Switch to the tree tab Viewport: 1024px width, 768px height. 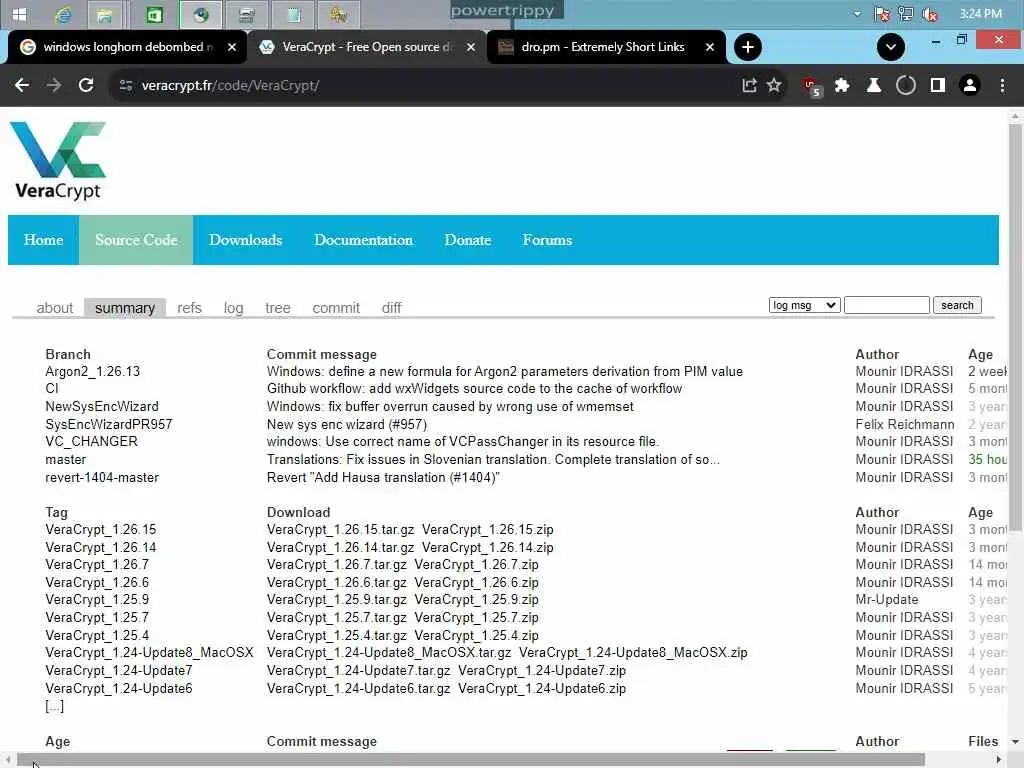[x=278, y=308]
